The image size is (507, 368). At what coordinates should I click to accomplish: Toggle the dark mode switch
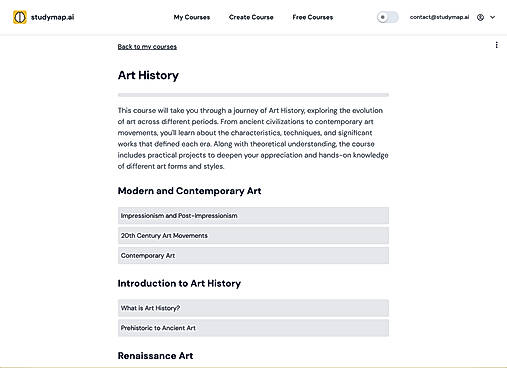point(387,17)
